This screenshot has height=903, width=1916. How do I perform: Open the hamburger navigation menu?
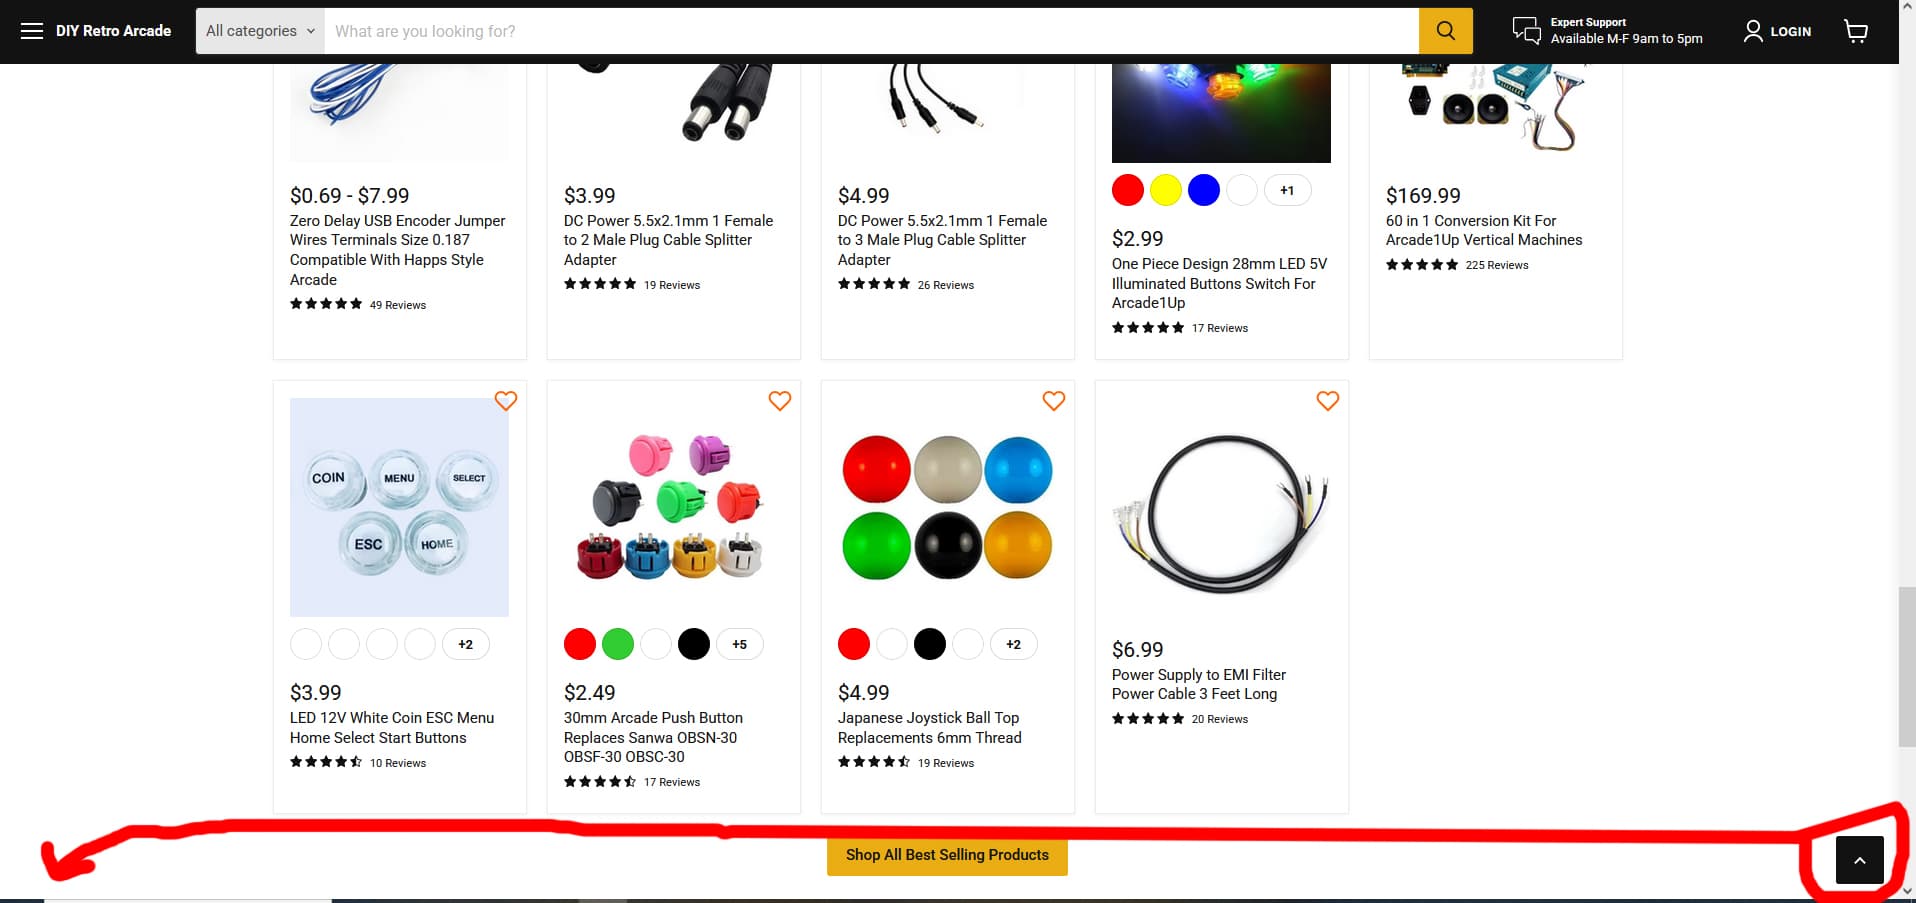coord(32,31)
